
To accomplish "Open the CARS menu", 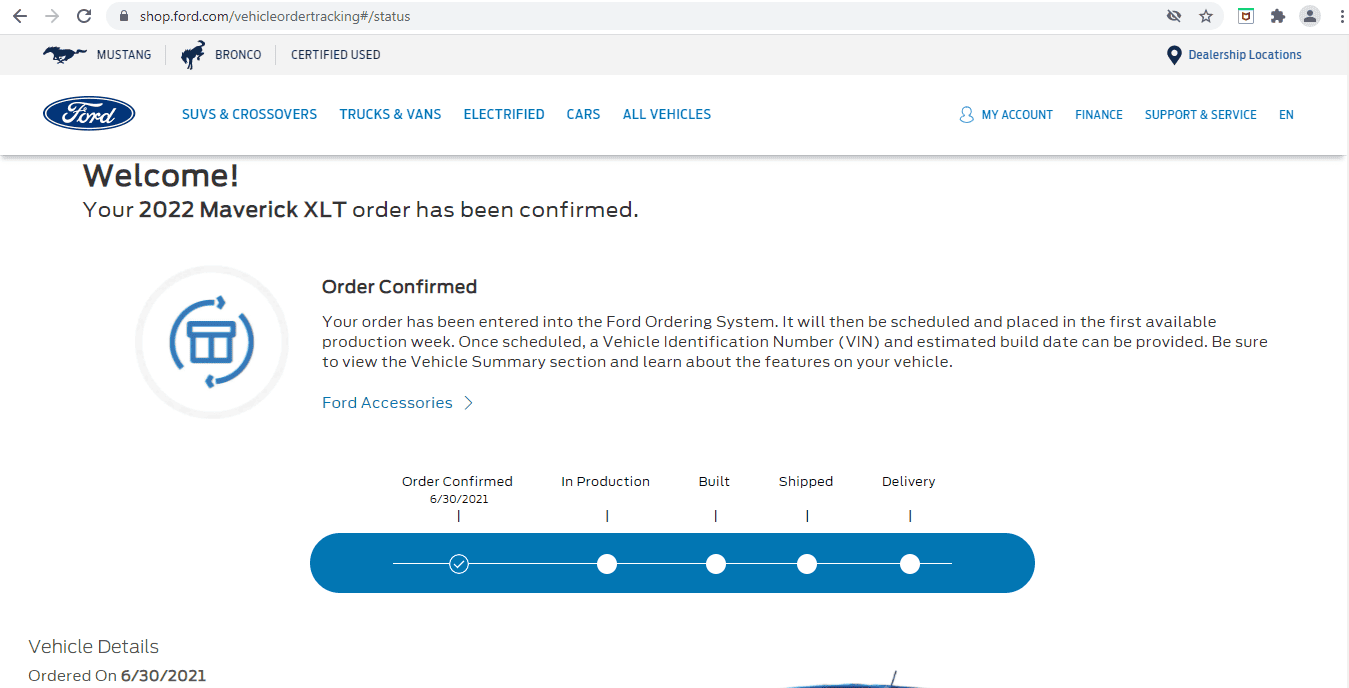I will click(583, 115).
